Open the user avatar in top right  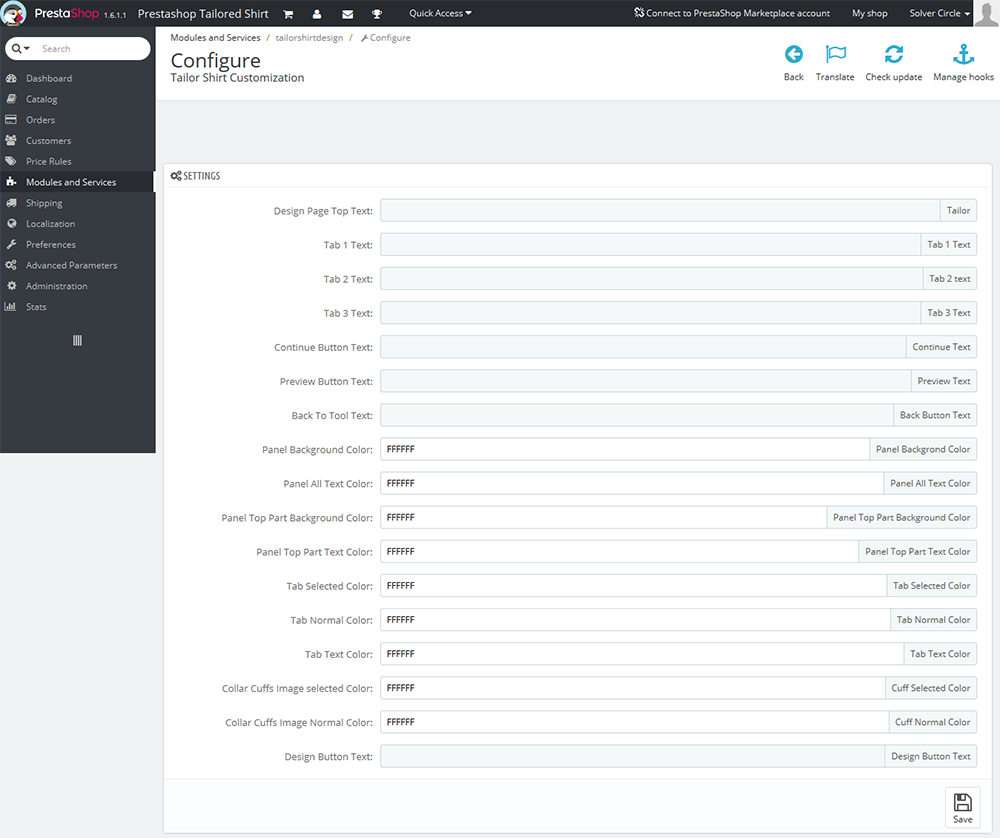pyautogui.click(x=987, y=13)
